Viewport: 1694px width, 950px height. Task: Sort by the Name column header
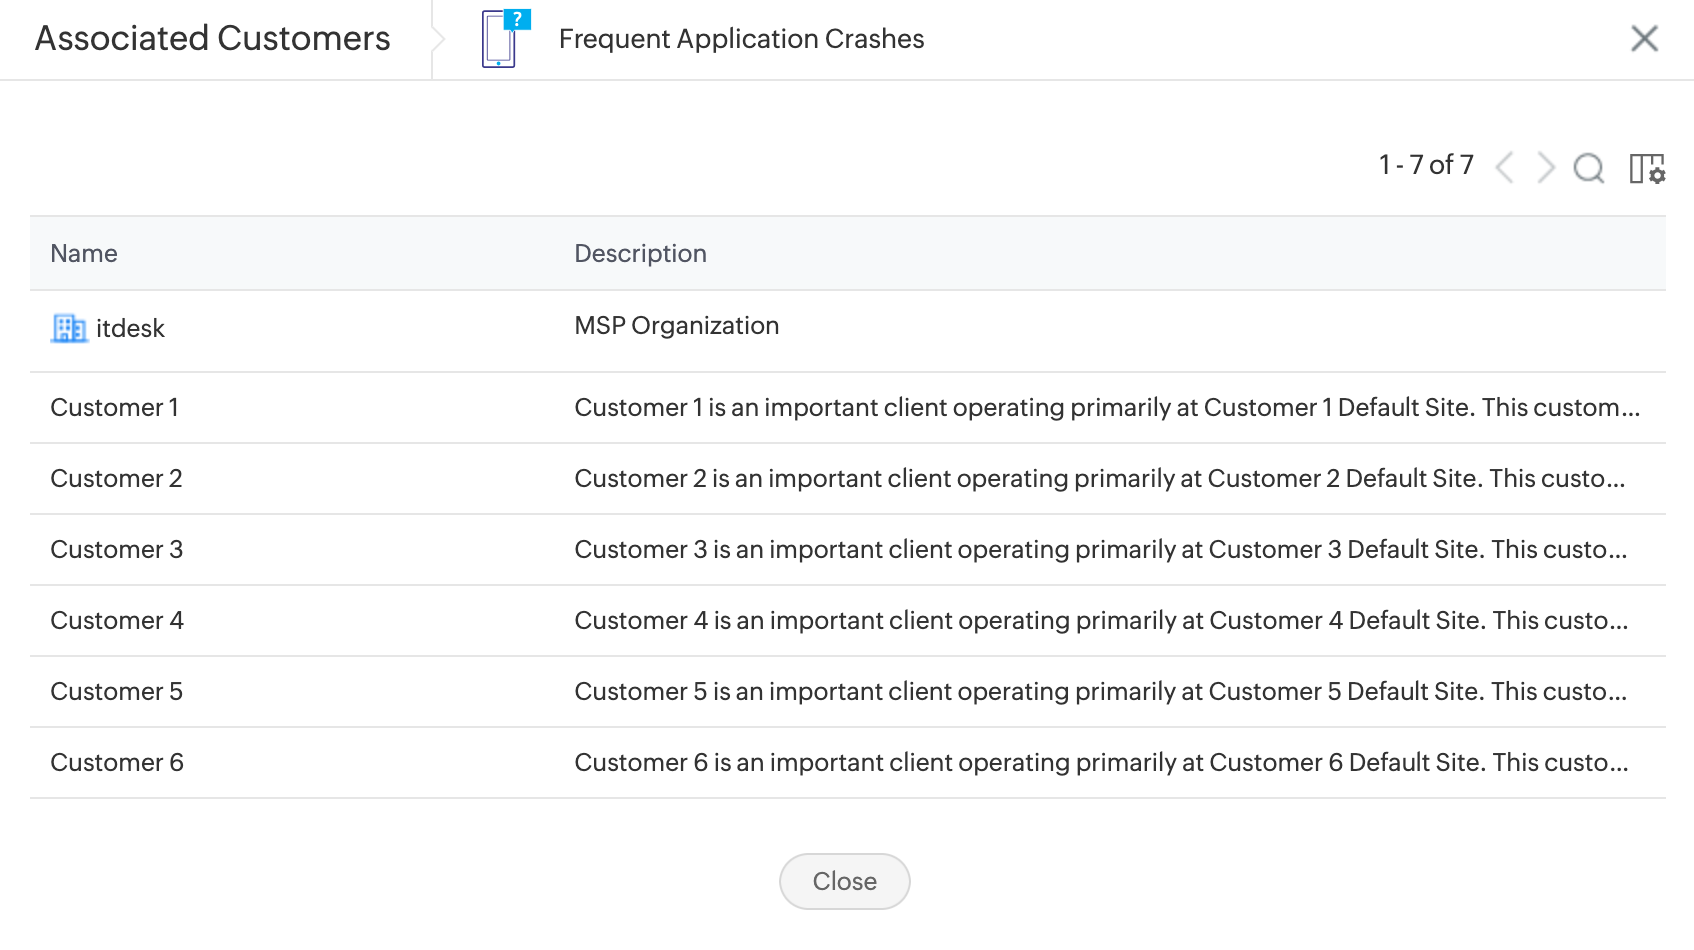pyautogui.click(x=84, y=254)
